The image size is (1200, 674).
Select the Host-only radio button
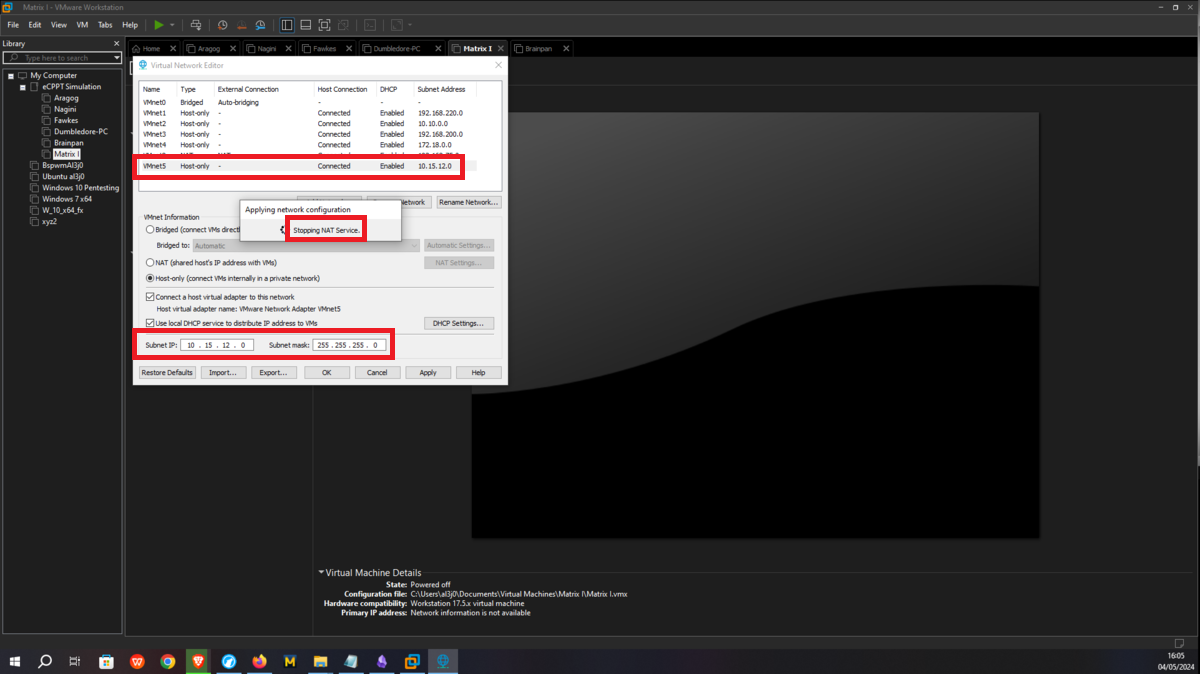pyautogui.click(x=150, y=278)
